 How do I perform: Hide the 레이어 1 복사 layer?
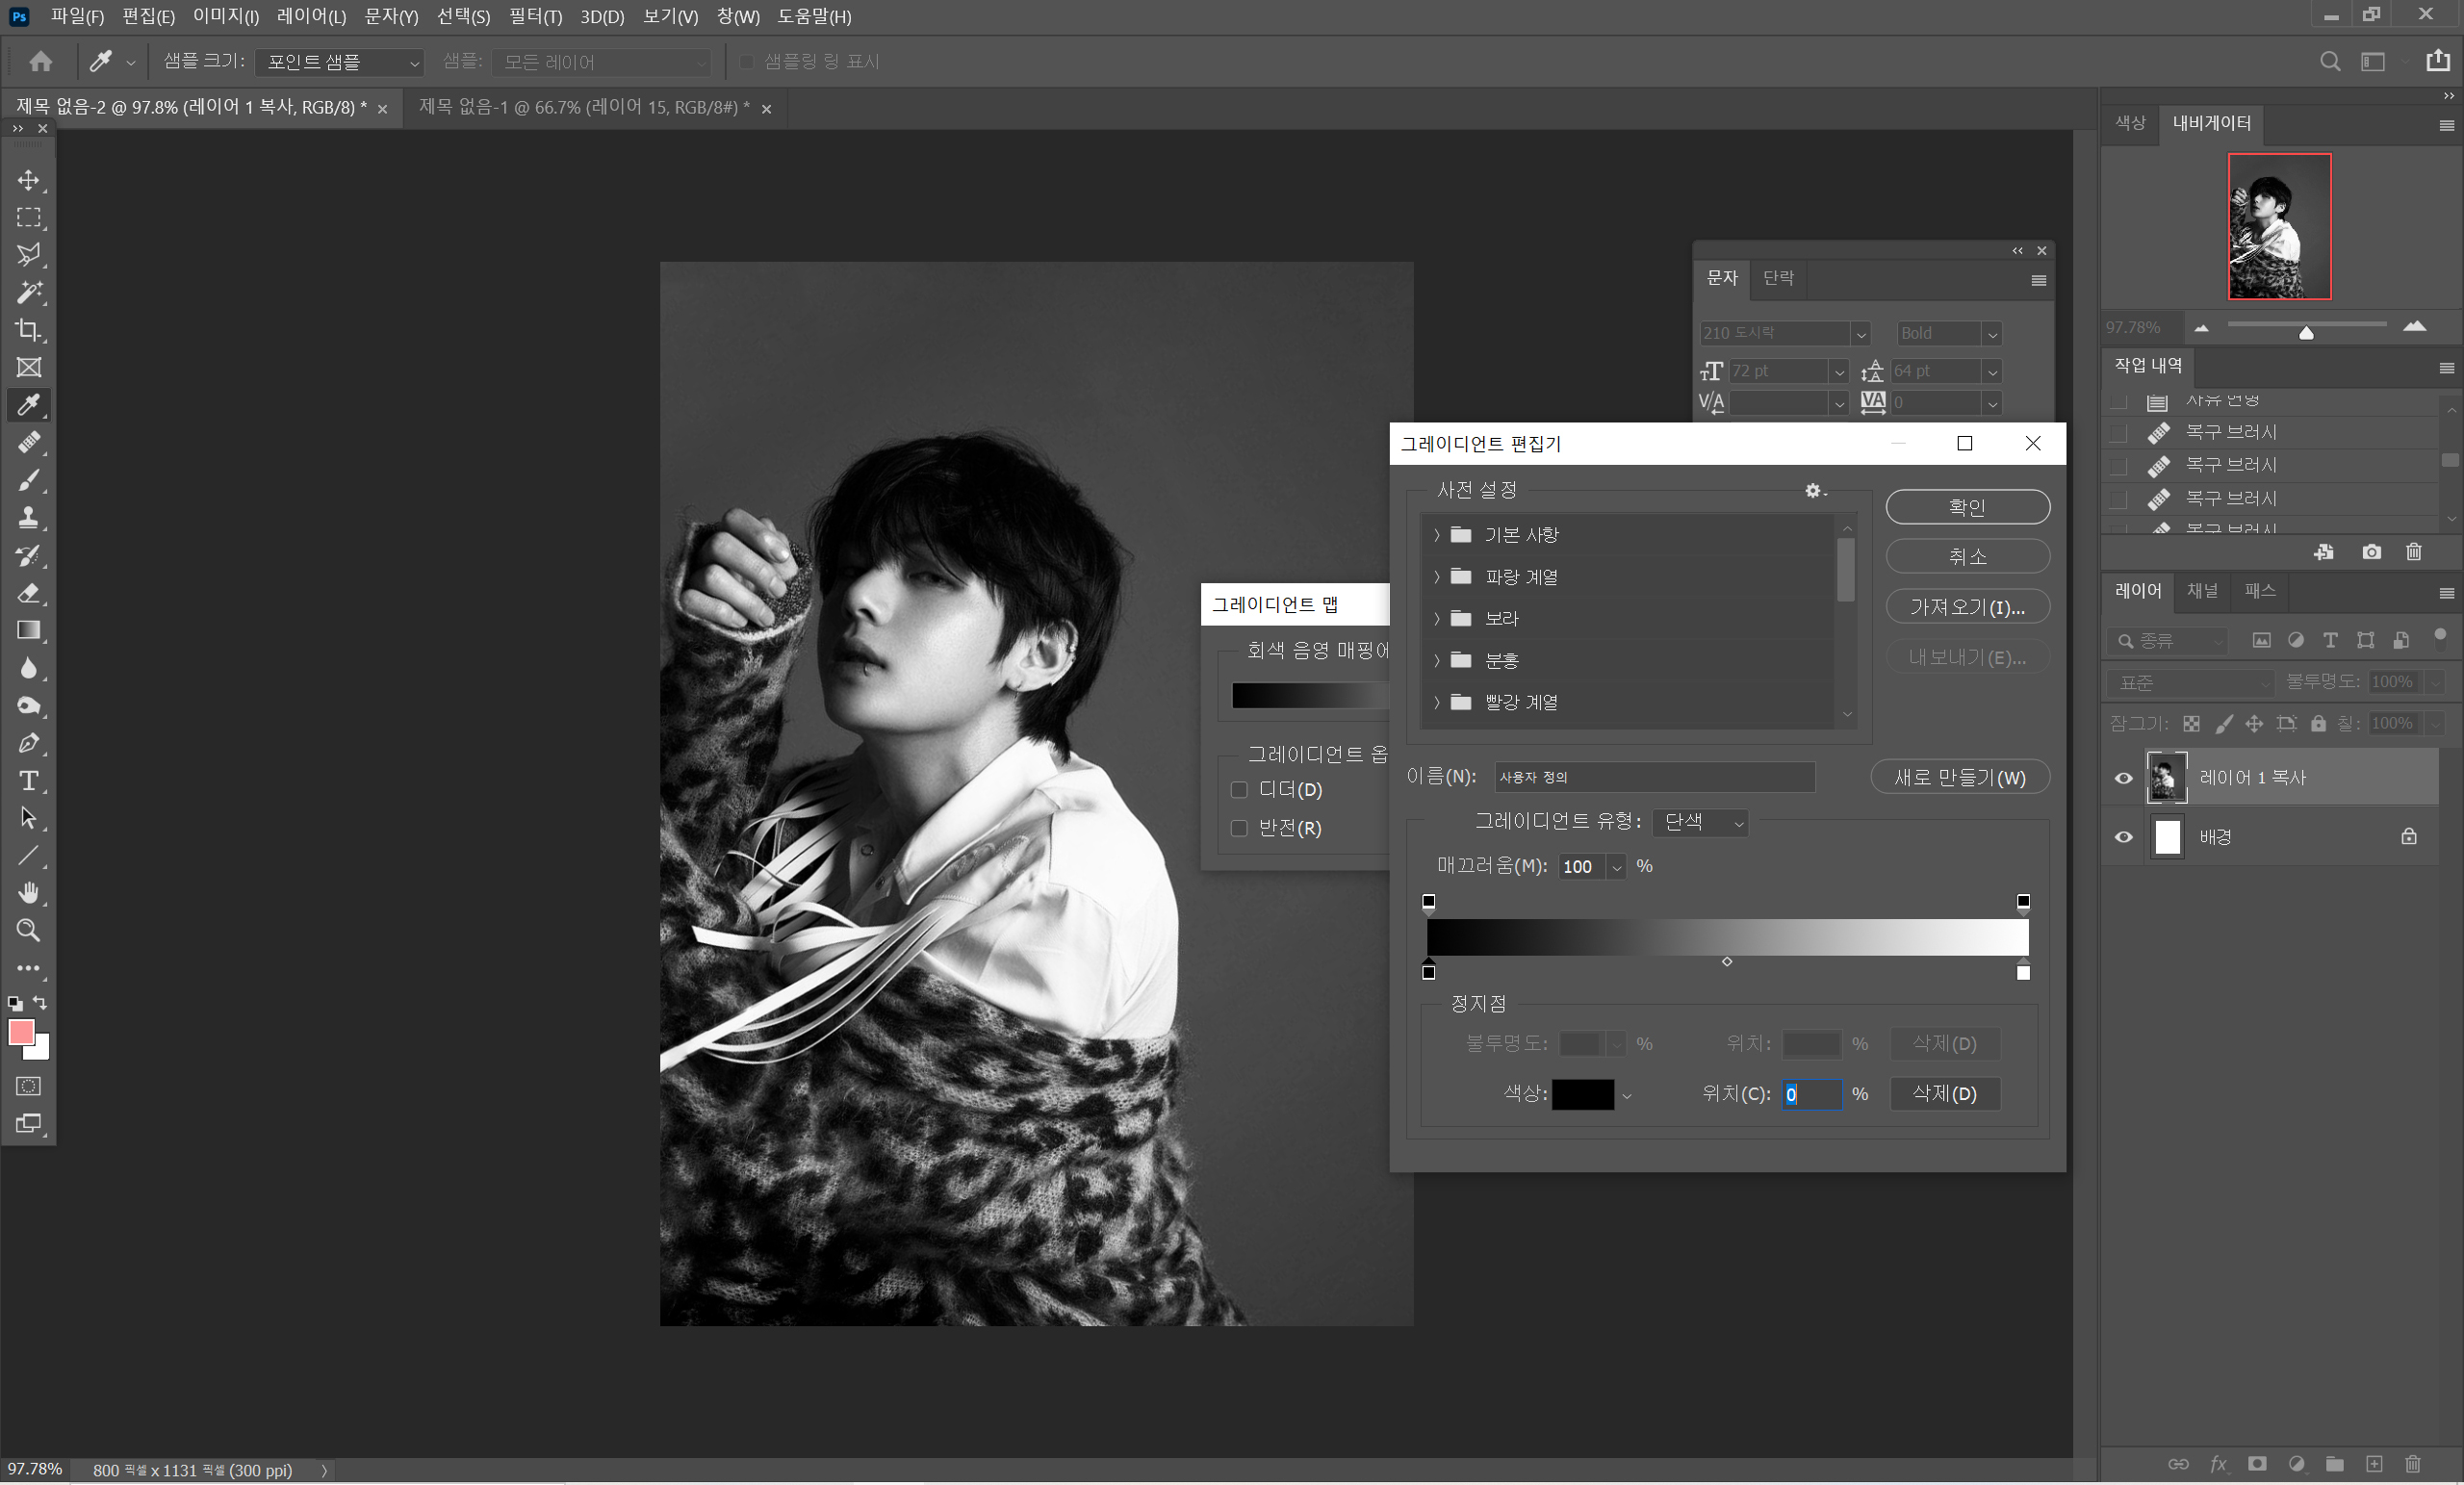[x=2123, y=778]
